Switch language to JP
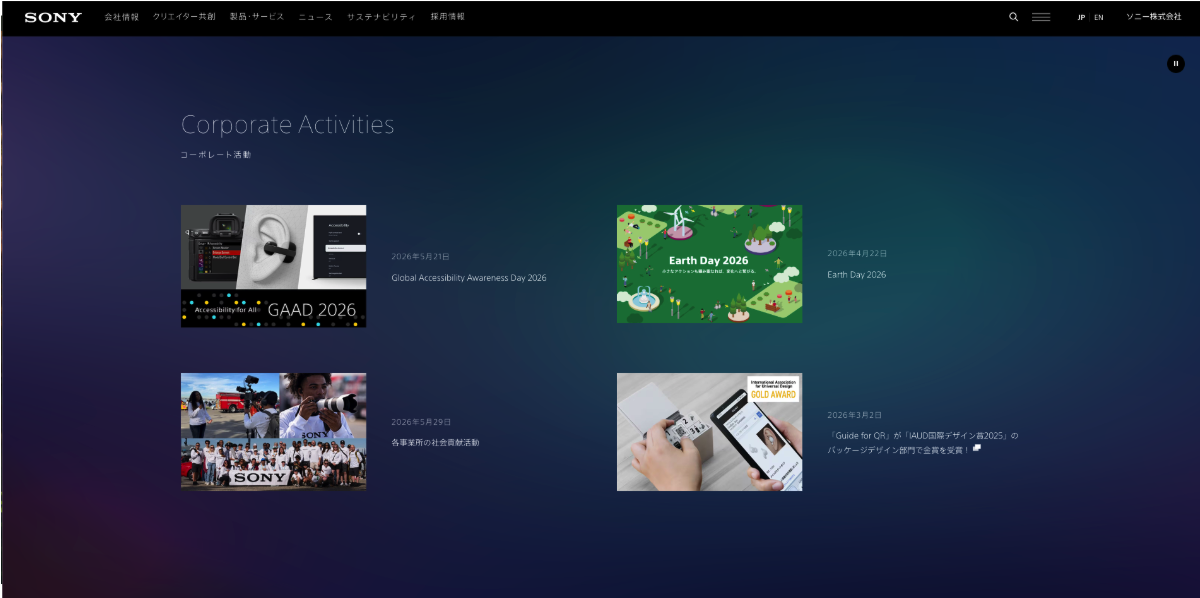Screen dimensions: 1200x598 (x=1081, y=17)
